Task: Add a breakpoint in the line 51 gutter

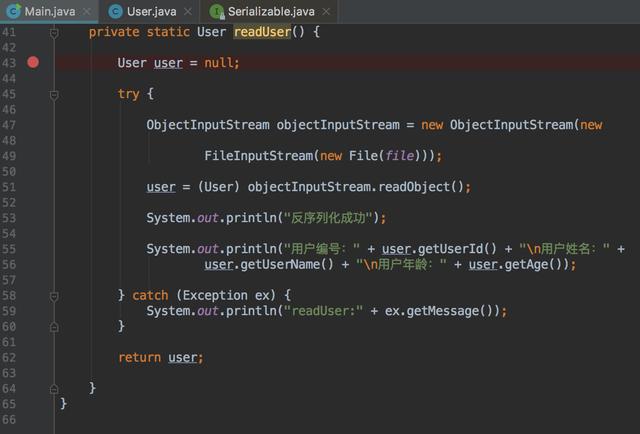Action: (x=33, y=187)
